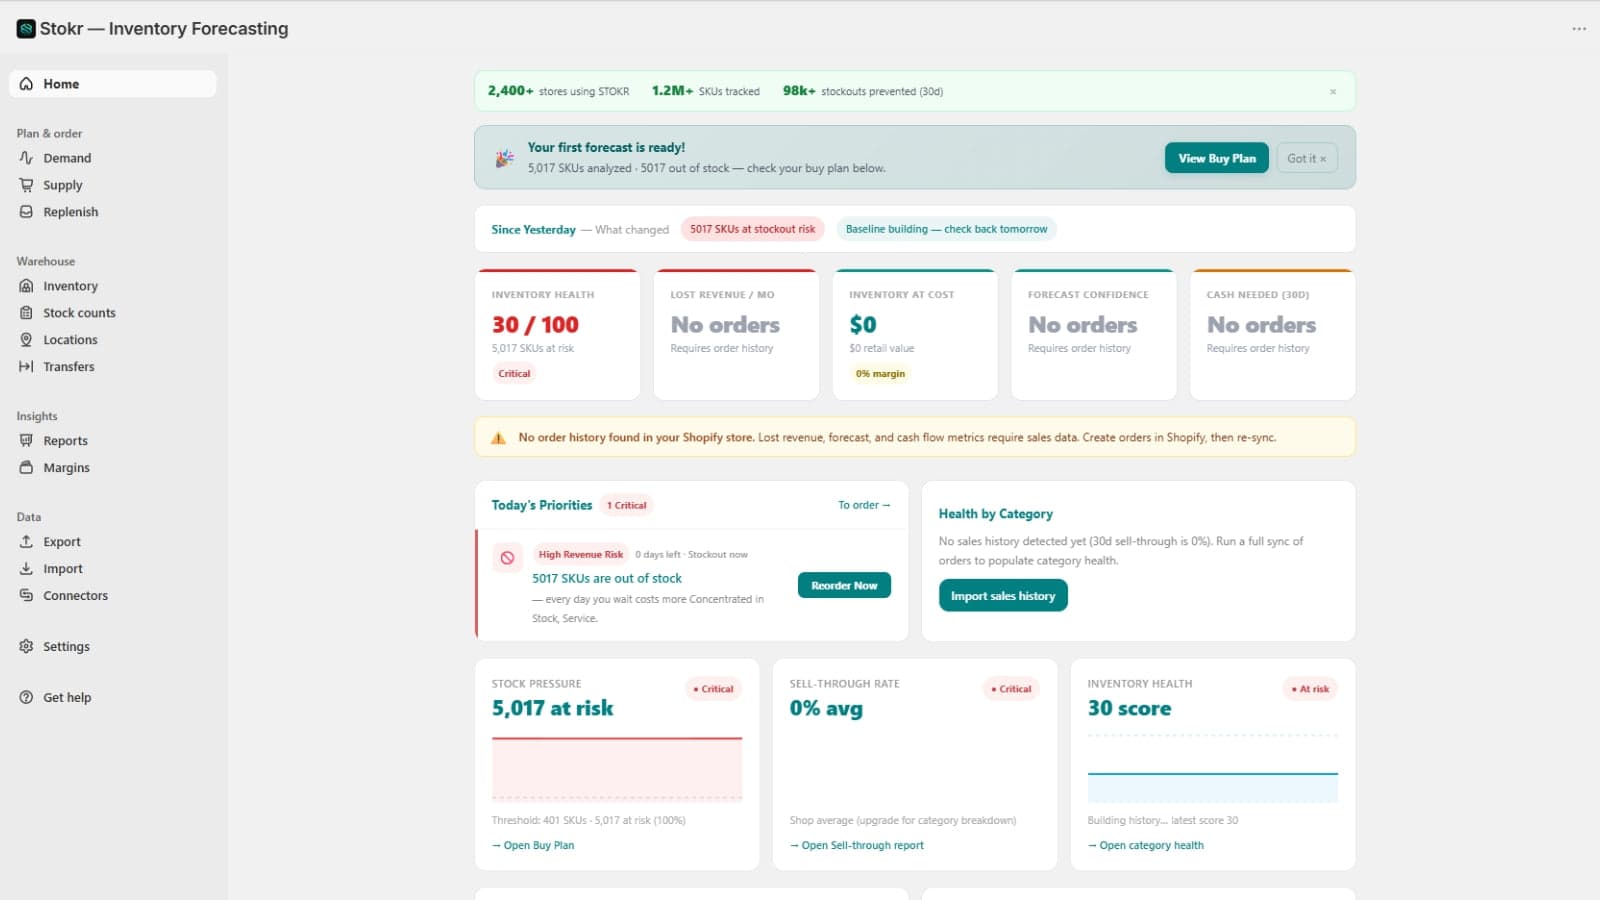Click the Forecast Confidence card
Screen dimensions: 1600x900
1094,335
